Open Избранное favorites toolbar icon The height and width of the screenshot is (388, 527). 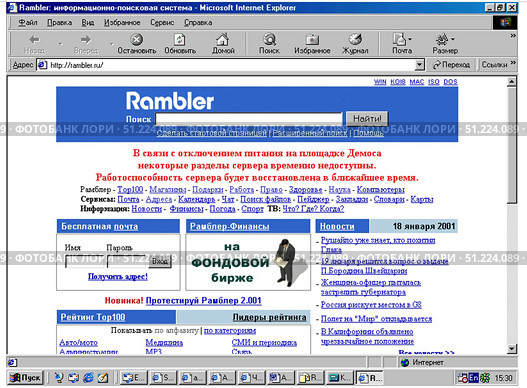click(312, 44)
